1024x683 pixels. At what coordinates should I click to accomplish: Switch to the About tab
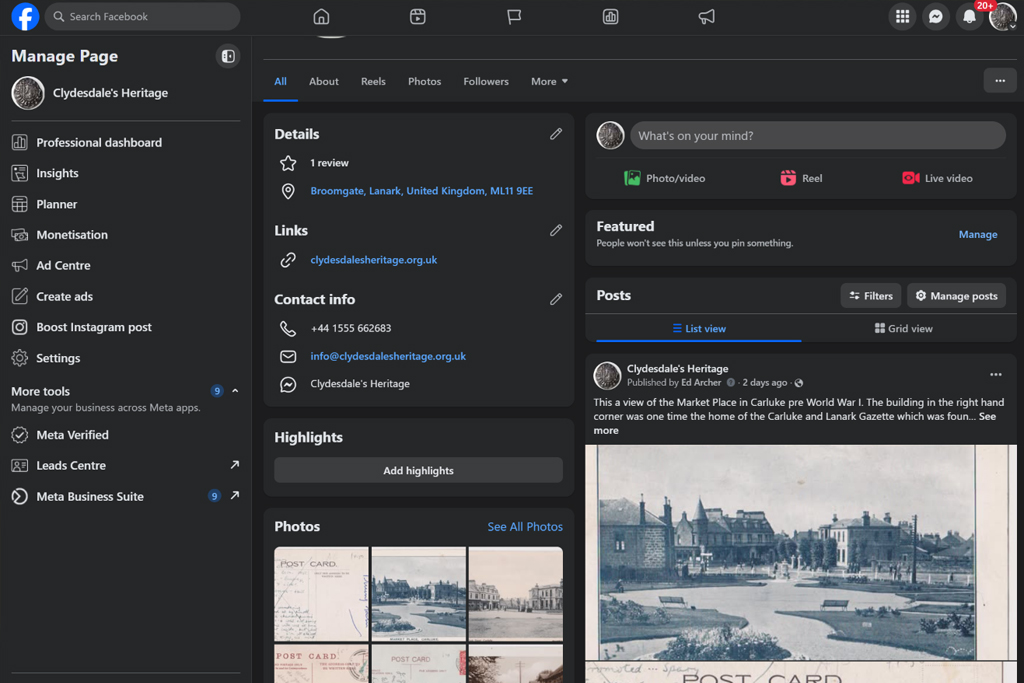[x=323, y=82]
